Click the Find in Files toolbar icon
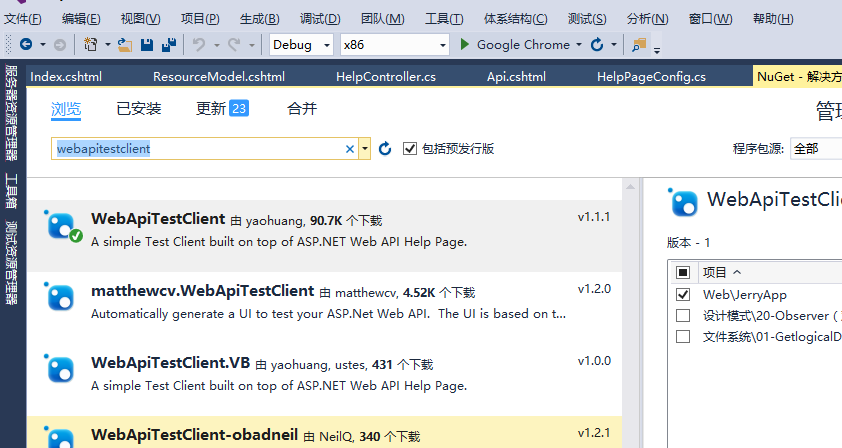The height and width of the screenshot is (448, 842). pos(638,45)
